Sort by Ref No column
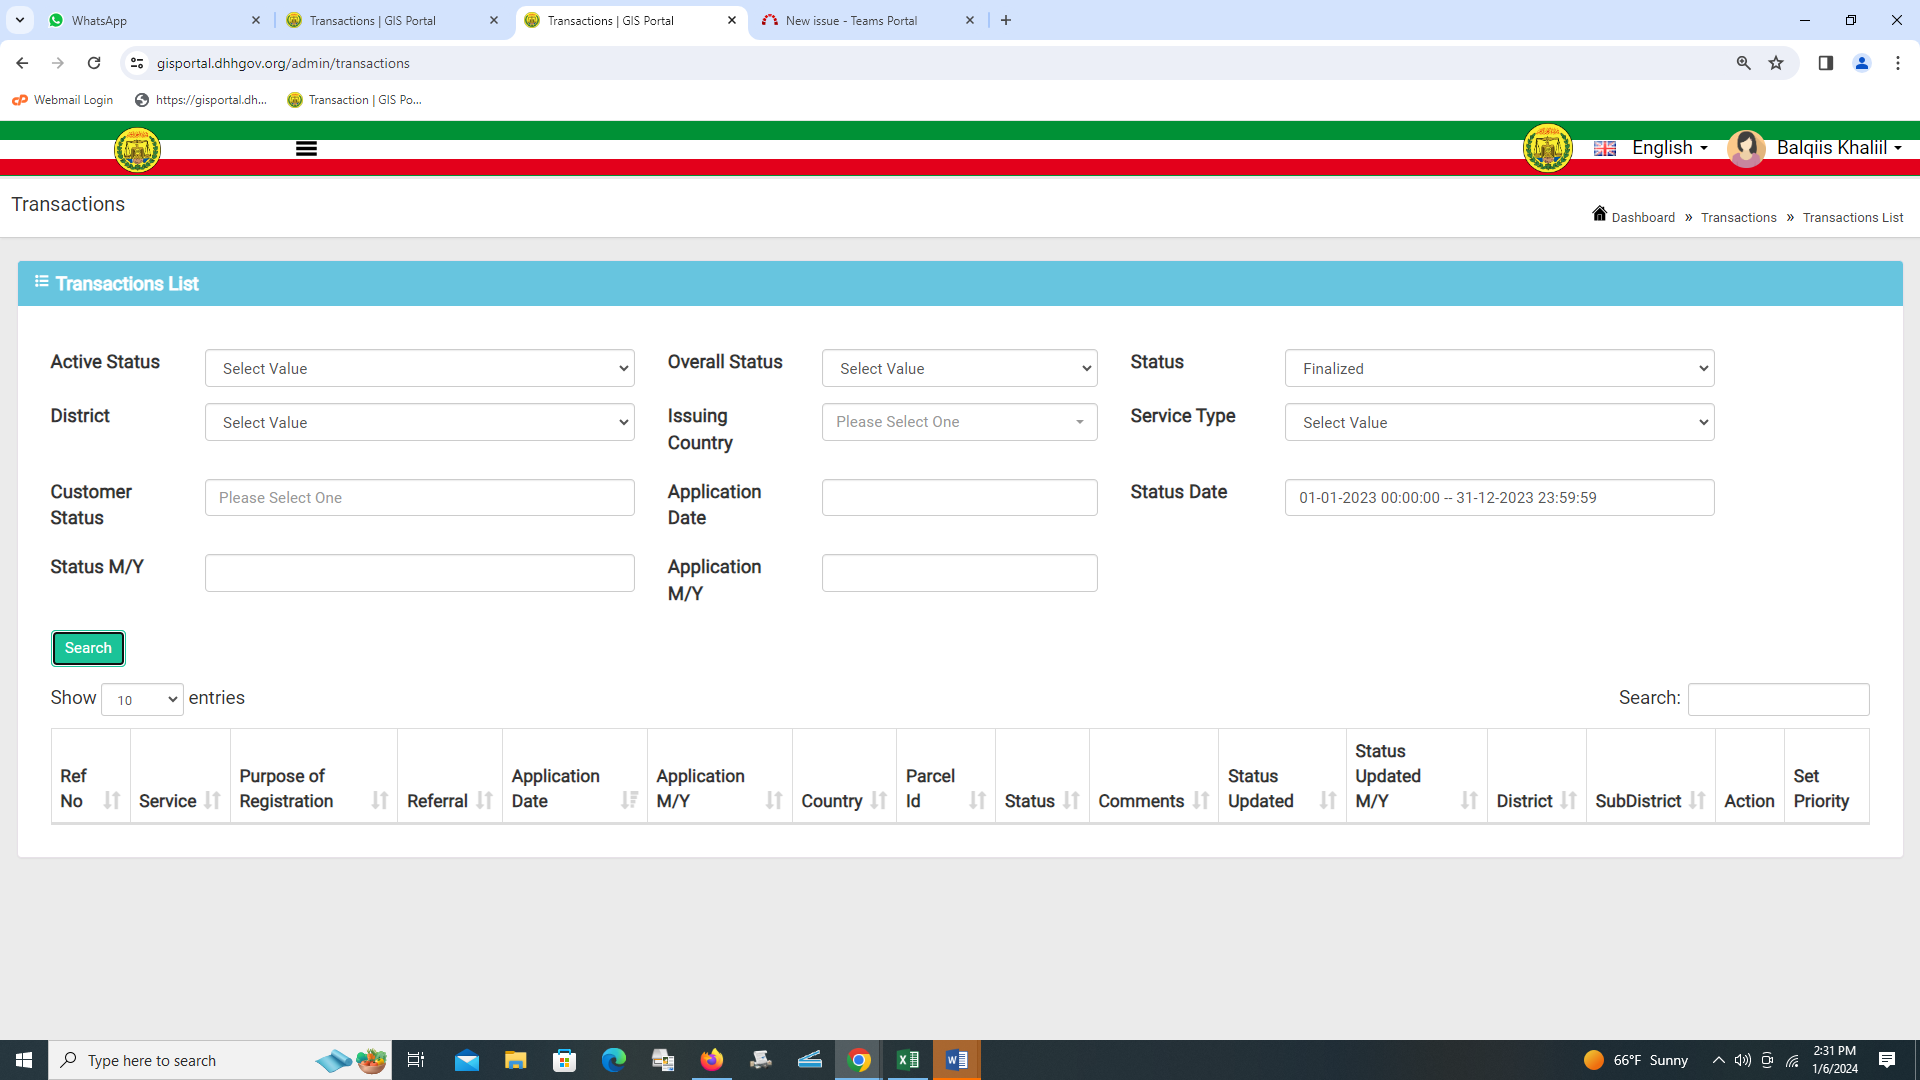The image size is (1920, 1080). 112,800
